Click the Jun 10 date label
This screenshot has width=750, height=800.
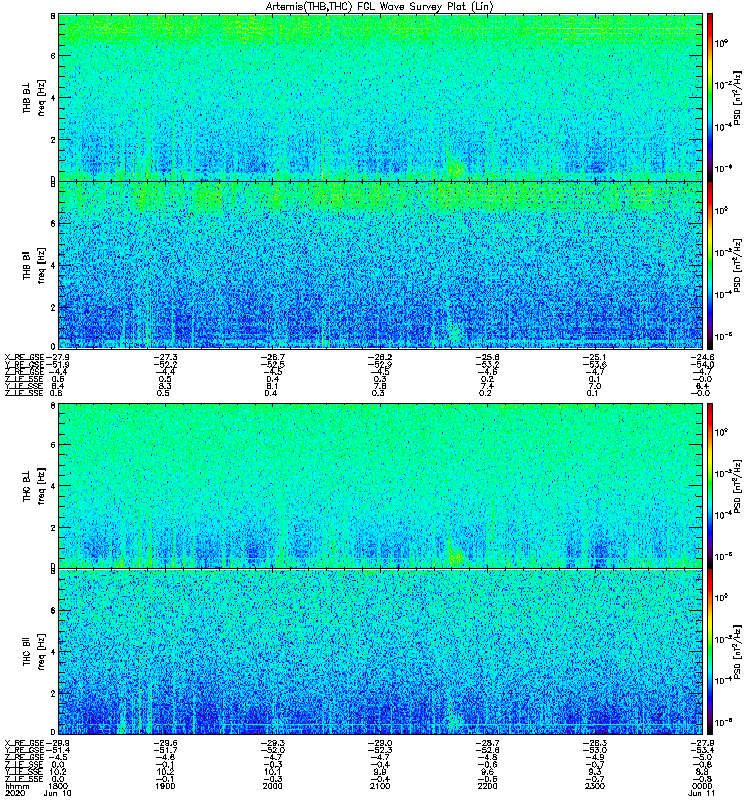[x=58, y=793]
